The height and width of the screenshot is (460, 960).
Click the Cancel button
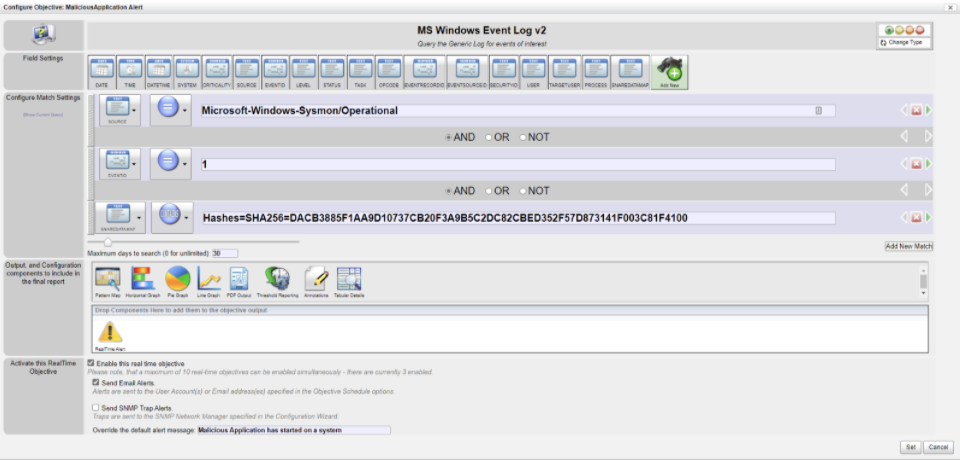[x=936, y=447]
